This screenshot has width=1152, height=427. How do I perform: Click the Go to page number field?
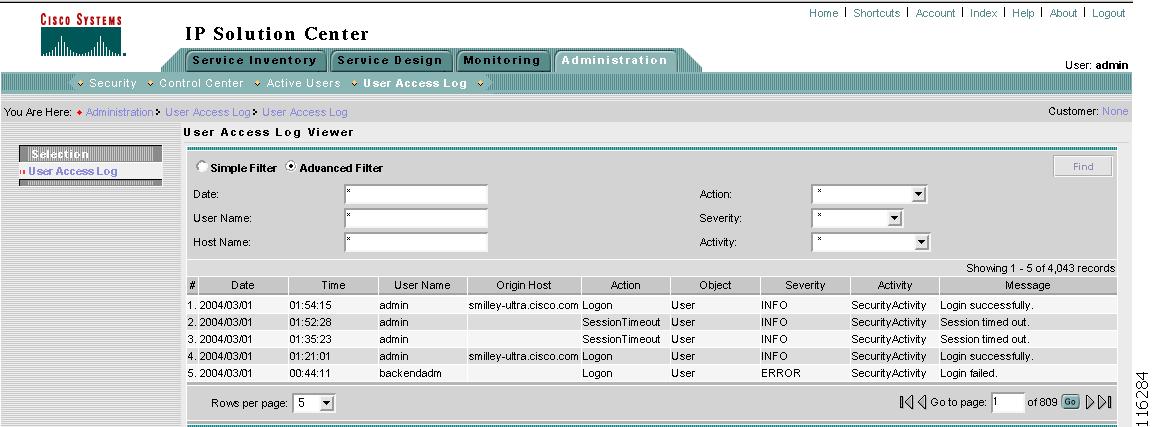click(x=1007, y=403)
